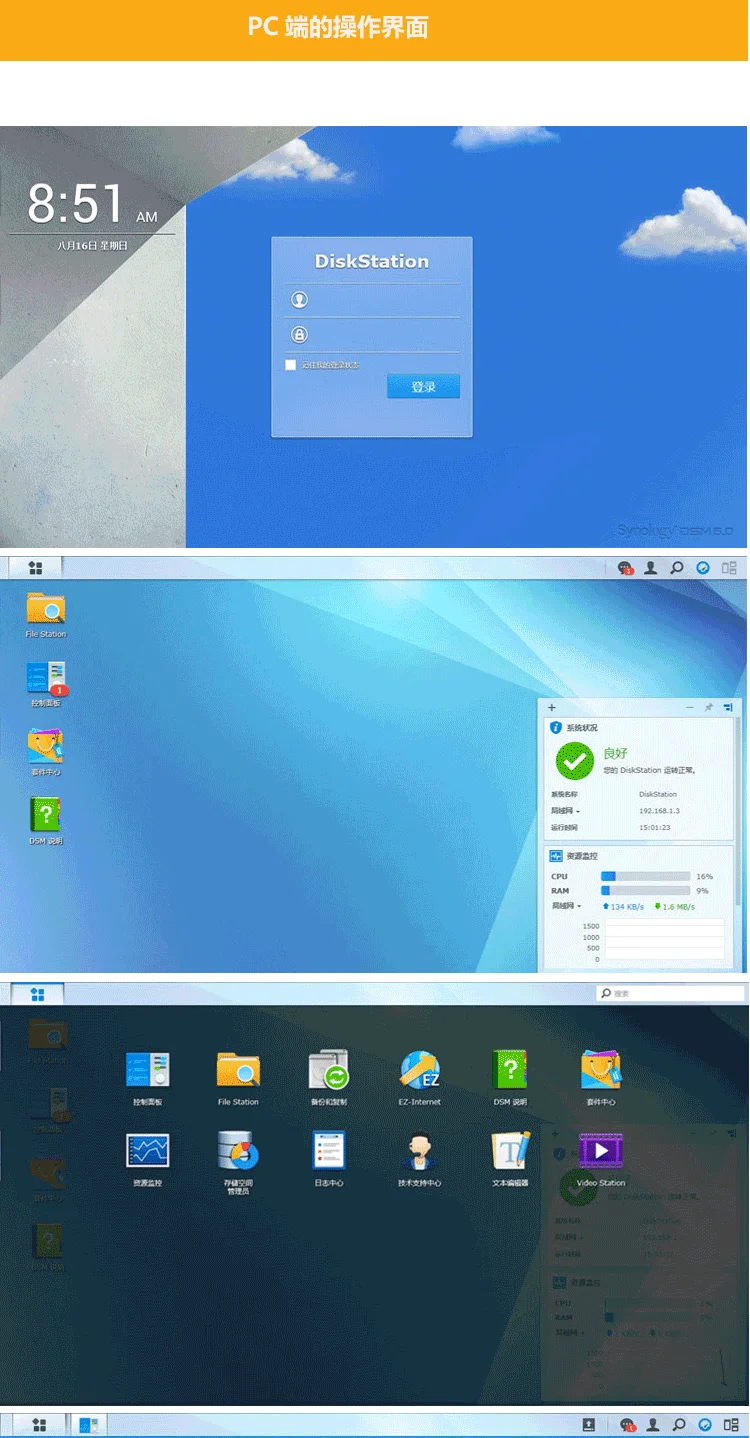Open Pilot View on the bright desktop's taskbar
The height and width of the screenshot is (1438, 750).
tap(730, 568)
